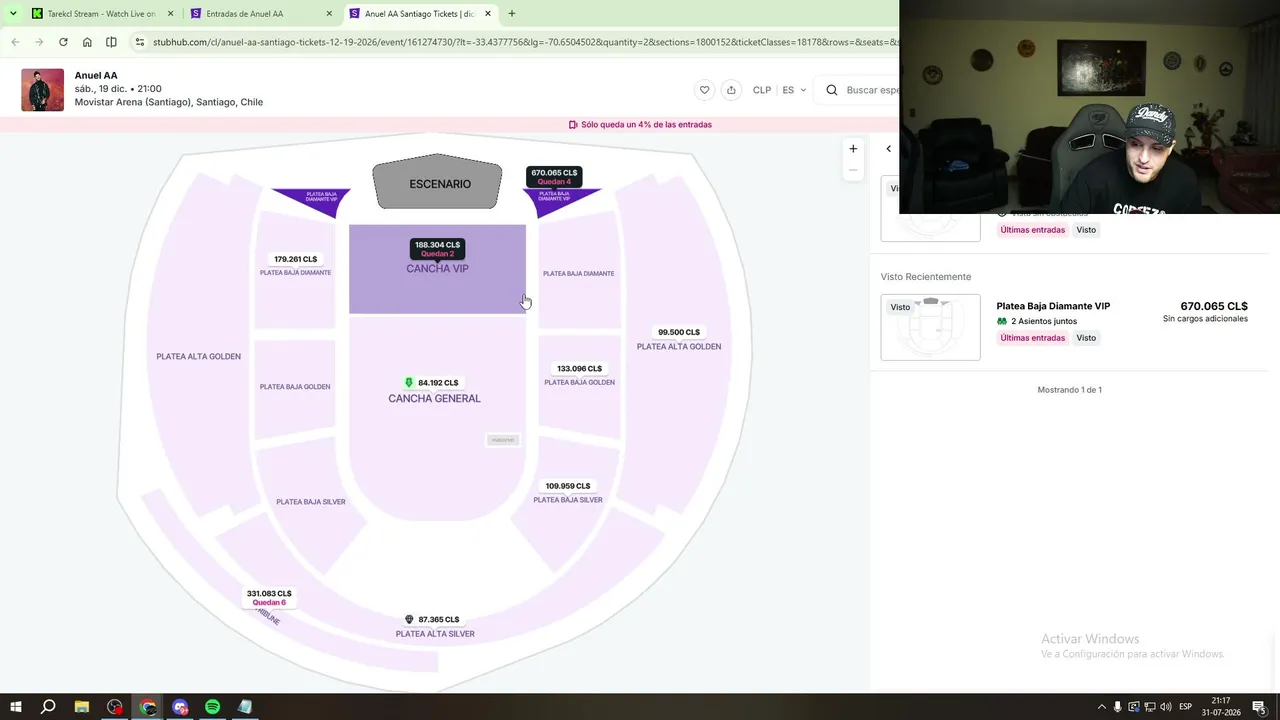This screenshot has height=720, width=1280.
Task: Select the ESCENARIO stage on map
Action: (439, 183)
